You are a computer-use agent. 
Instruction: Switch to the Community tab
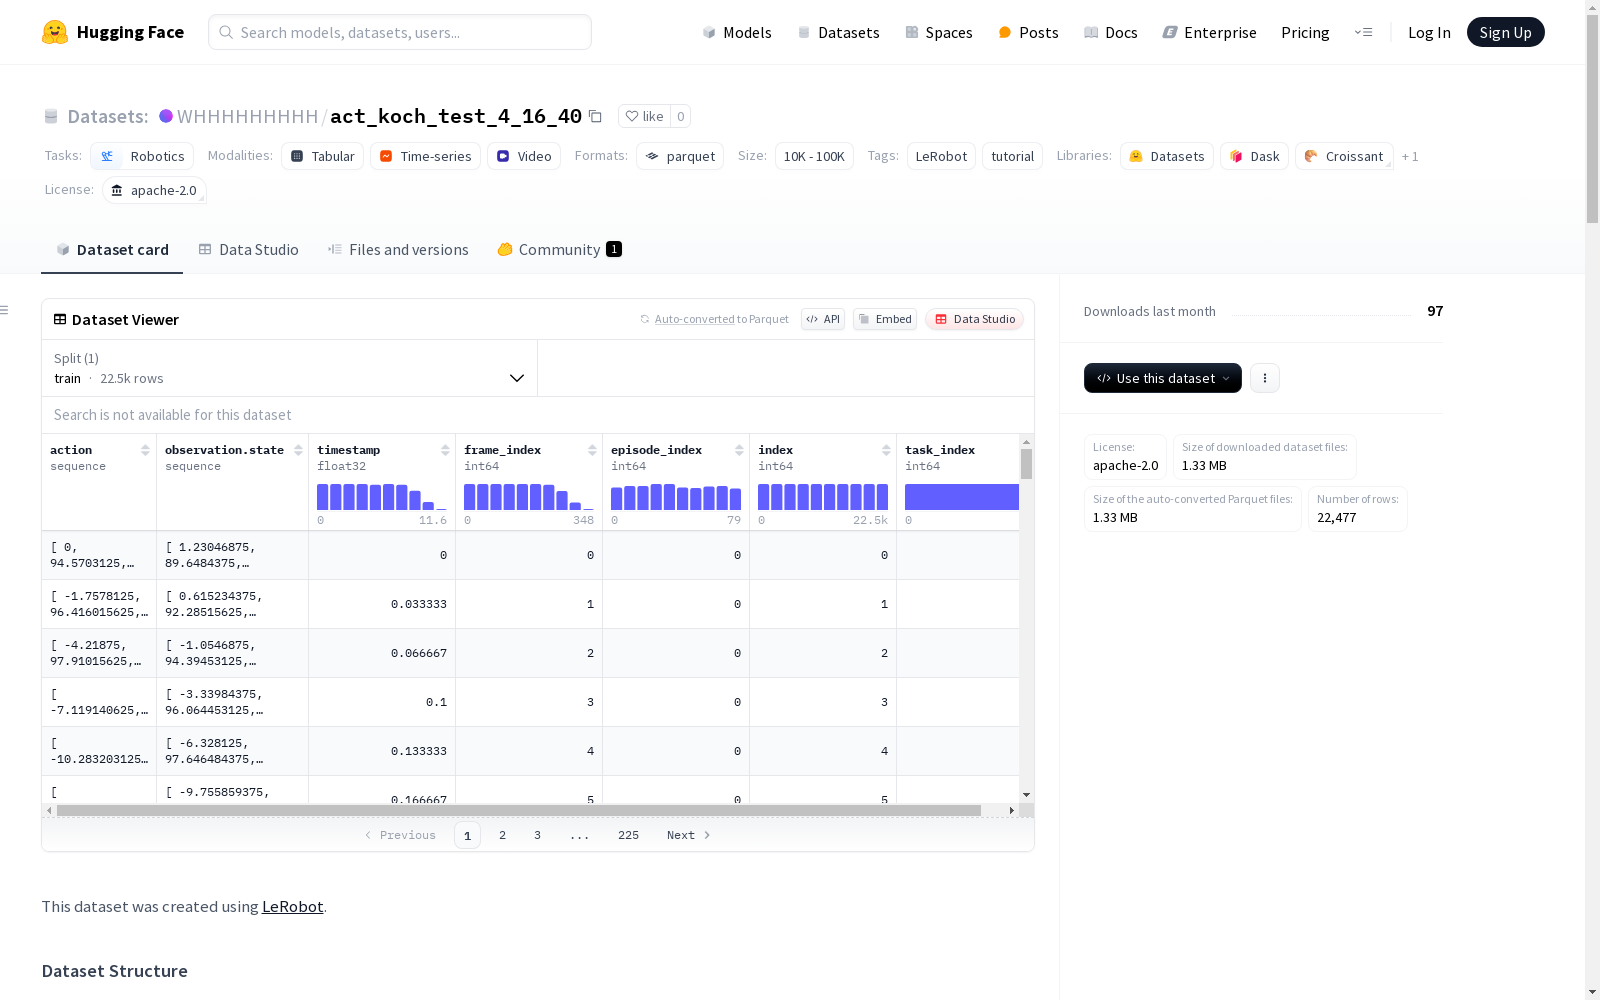560,250
